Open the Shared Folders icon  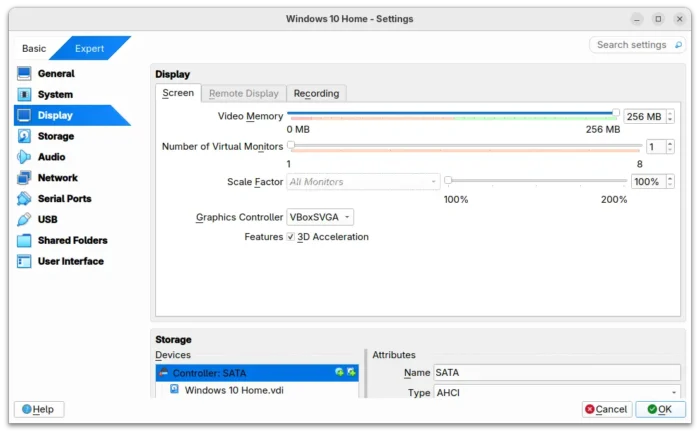[24, 241]
